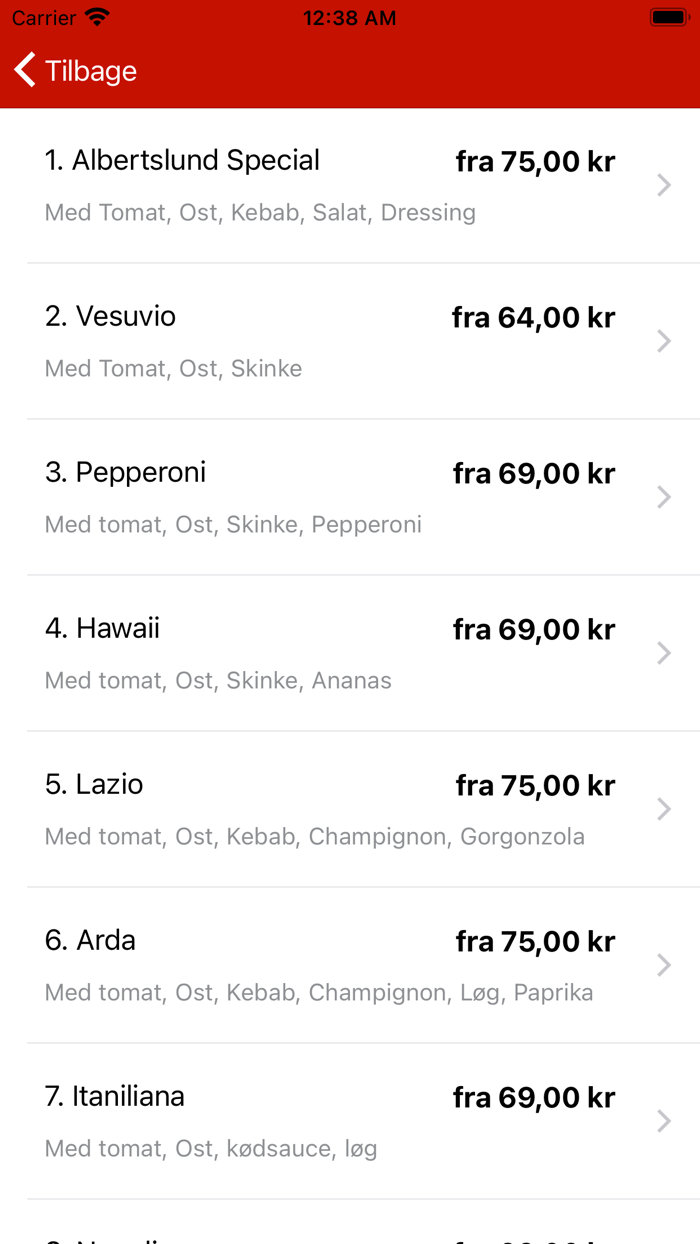Select 3. Pepperoni pizza title
The width and height of the screenshot is (700, 1244).
[125, 472]
